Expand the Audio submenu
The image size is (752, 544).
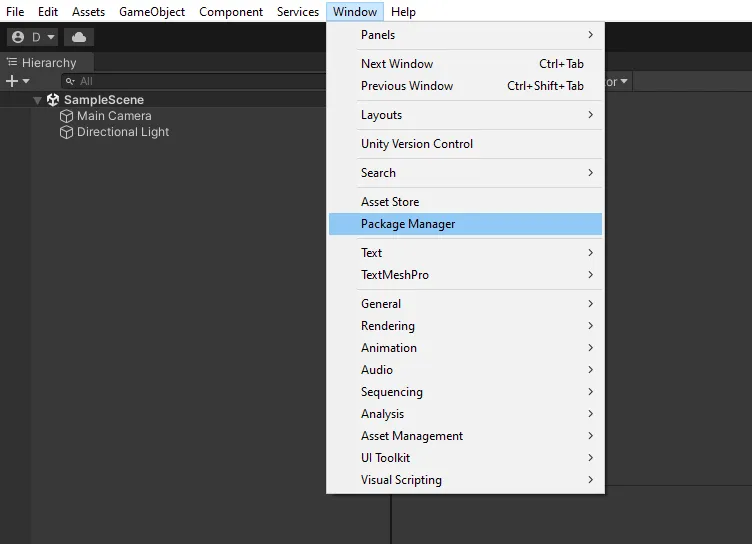pos(465,370)
